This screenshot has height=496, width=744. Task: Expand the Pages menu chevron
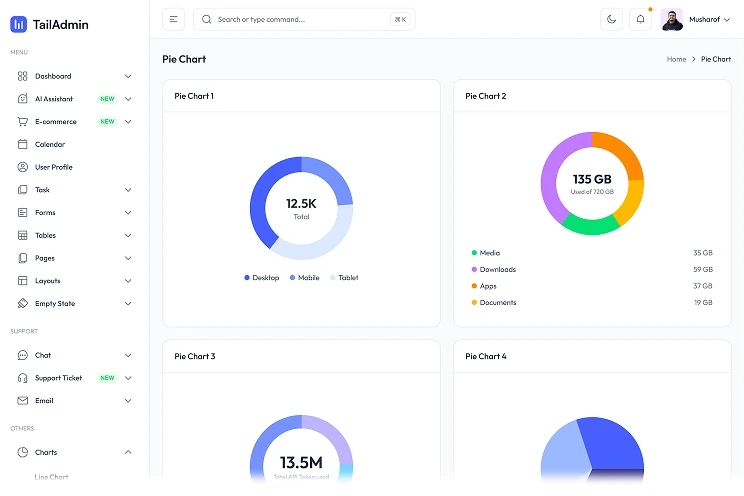pyautogui.click(x=128, y=258)
